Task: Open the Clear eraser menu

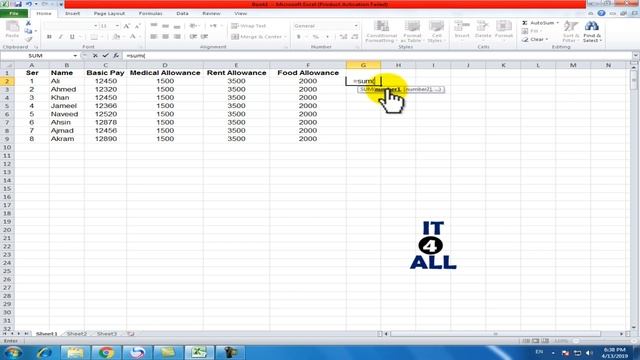Action: [535, 40]
